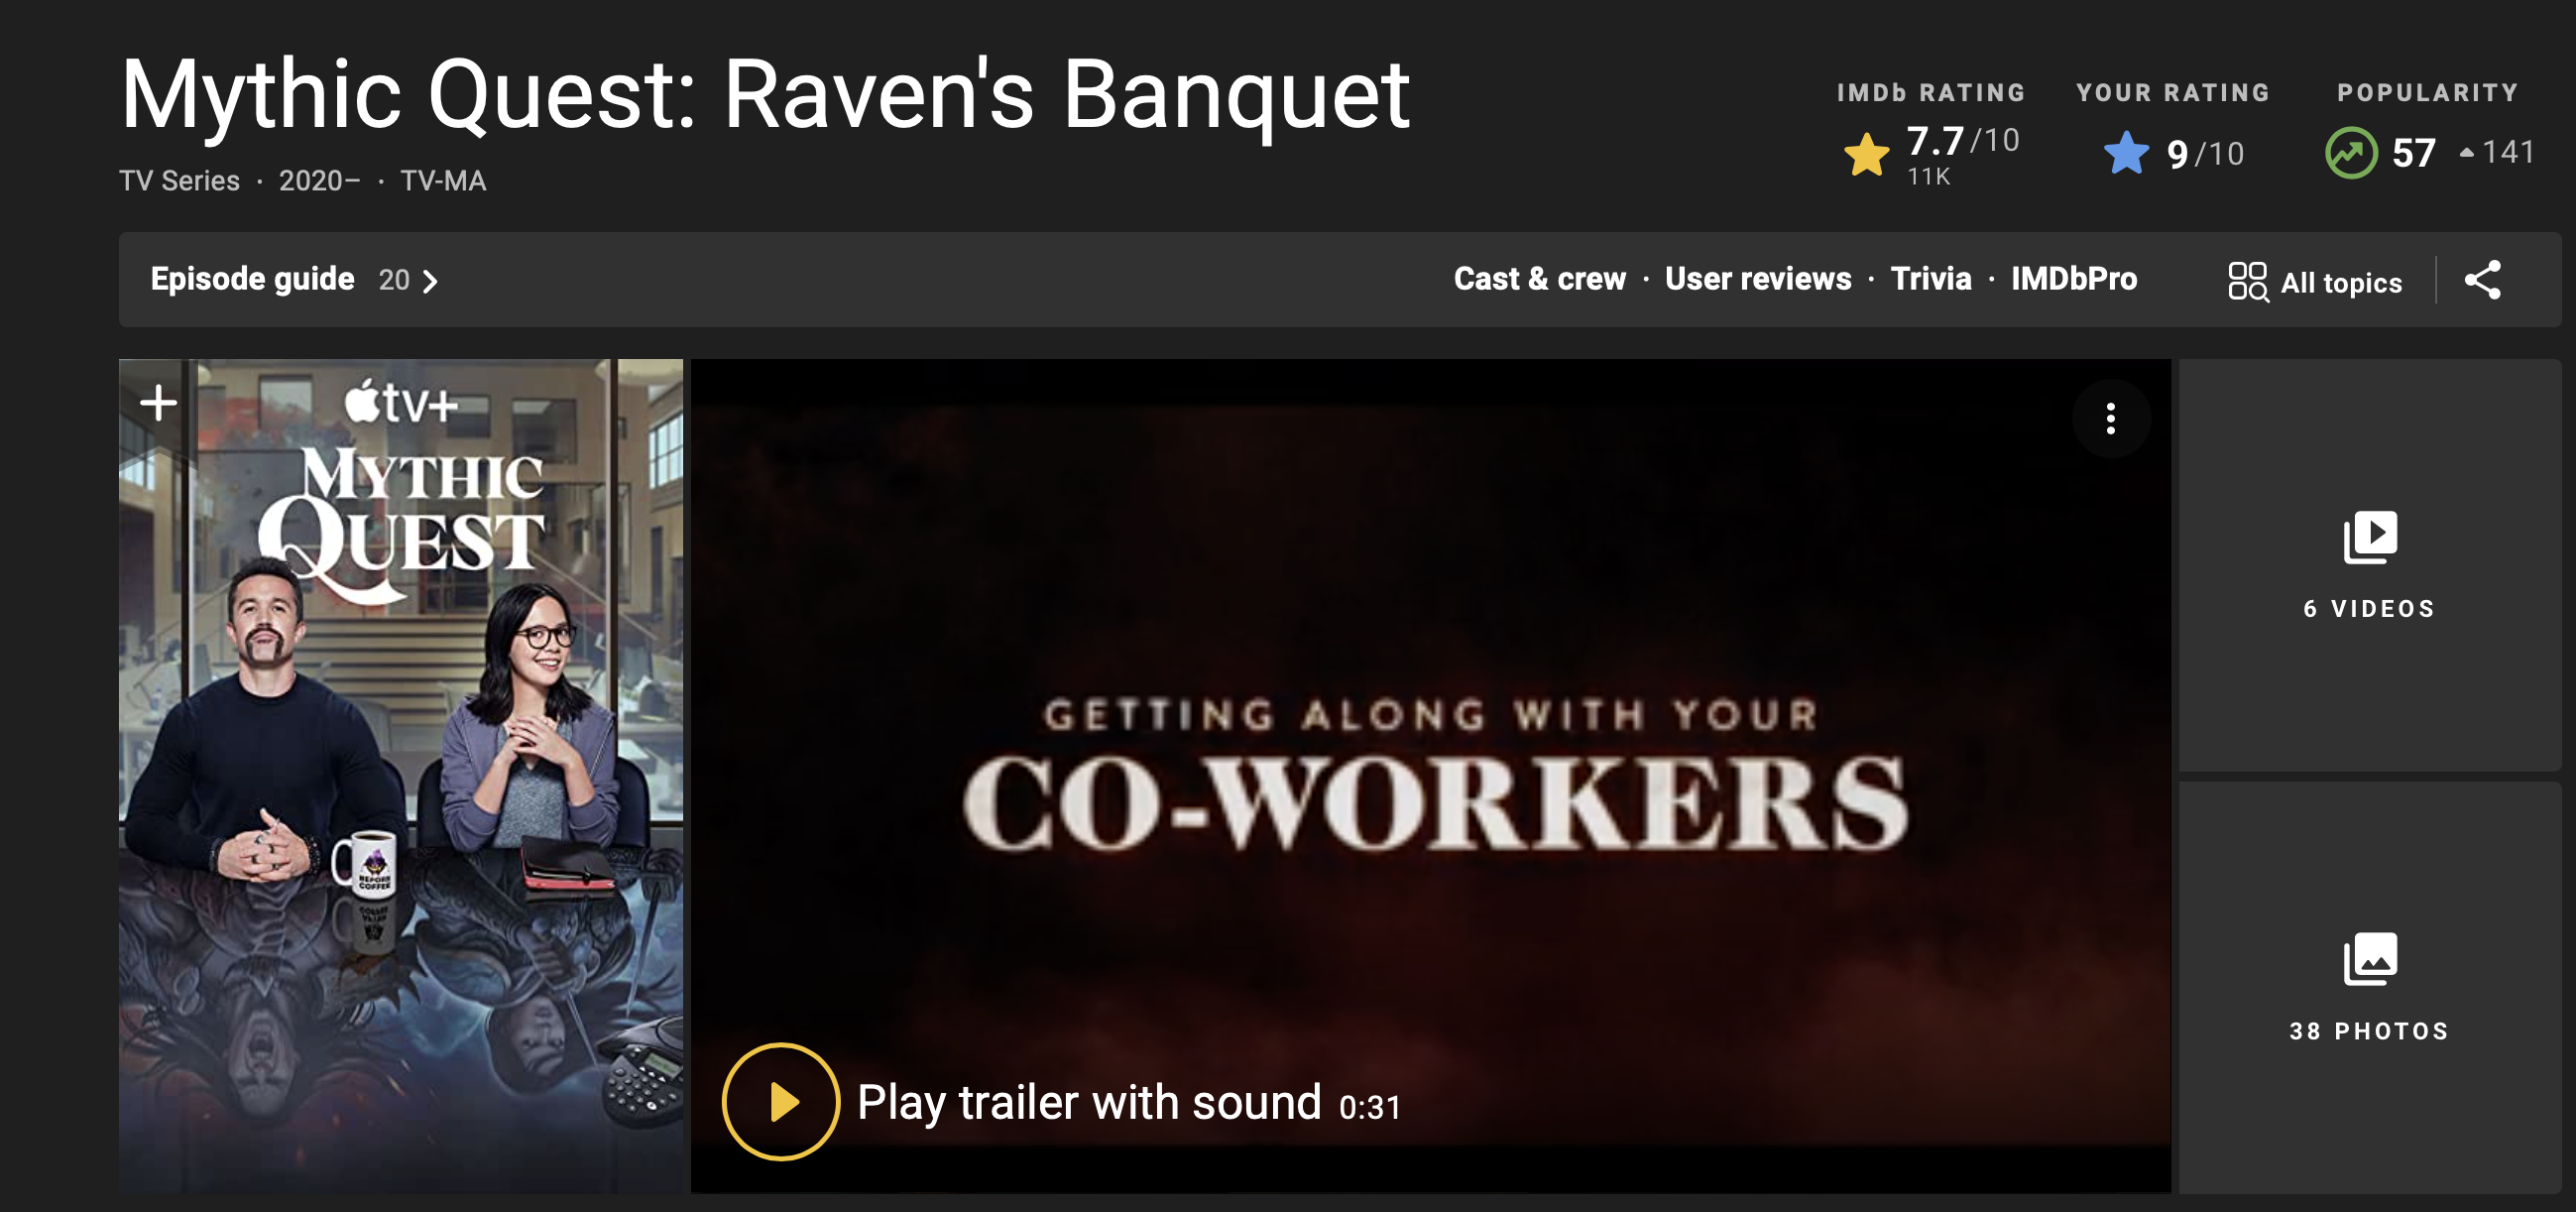
Task: Open the 38 Photos gallery icon
Action: pos(2369,960)
